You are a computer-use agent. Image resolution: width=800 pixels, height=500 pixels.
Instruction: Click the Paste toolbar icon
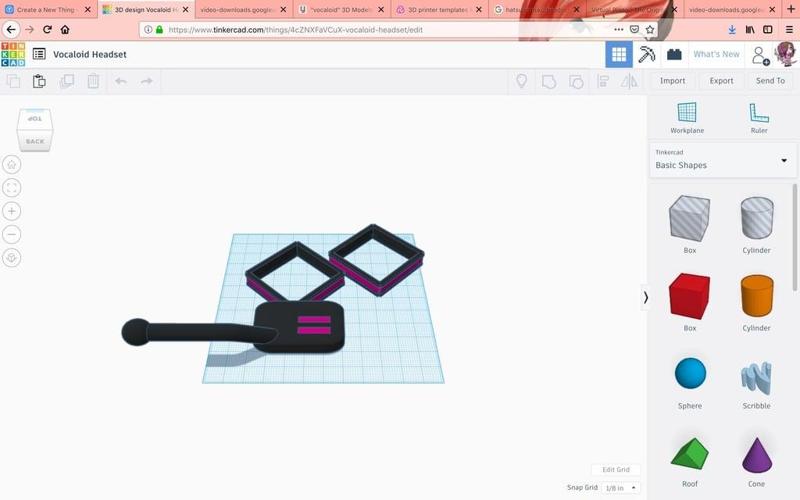[39, 81]
